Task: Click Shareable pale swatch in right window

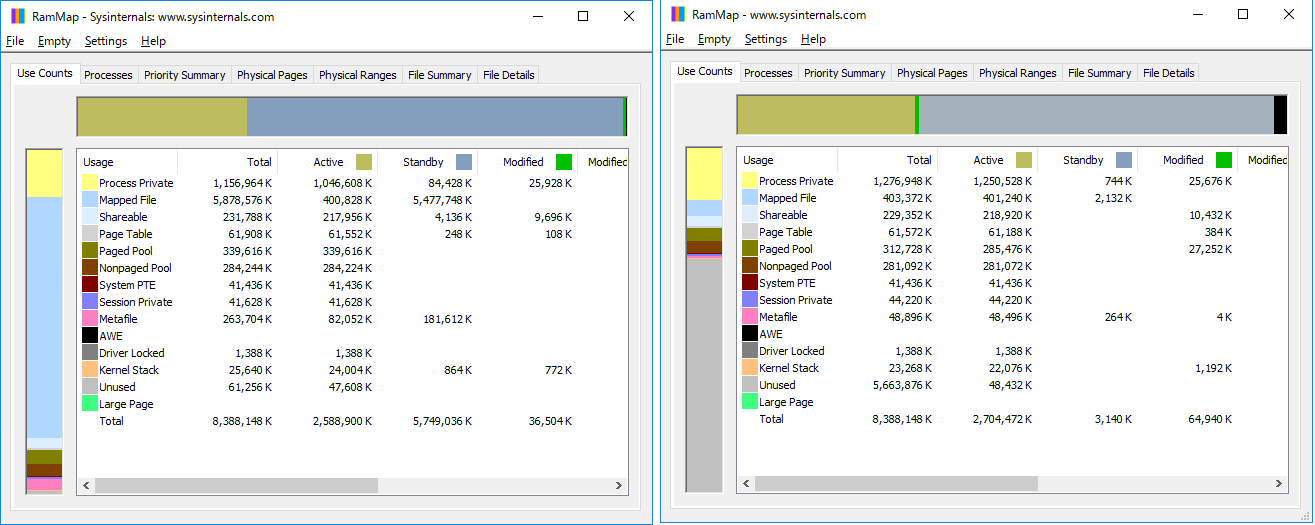Action: point(750,215)
